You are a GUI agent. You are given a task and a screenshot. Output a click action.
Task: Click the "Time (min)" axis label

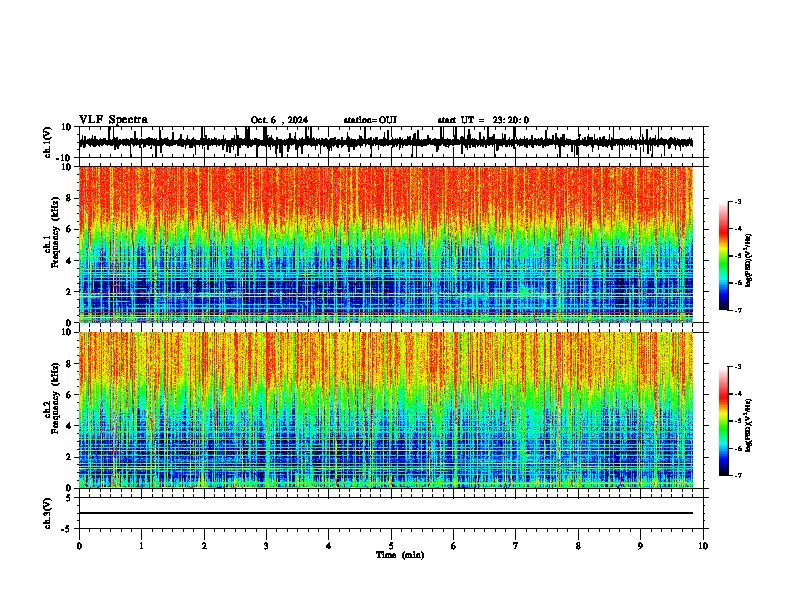tap(400, 555)
